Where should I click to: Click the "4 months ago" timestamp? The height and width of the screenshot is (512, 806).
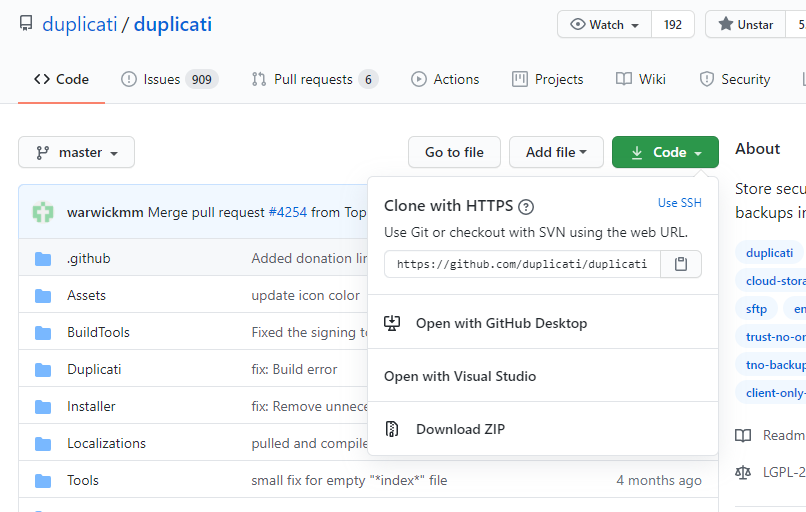pos(658,481)
